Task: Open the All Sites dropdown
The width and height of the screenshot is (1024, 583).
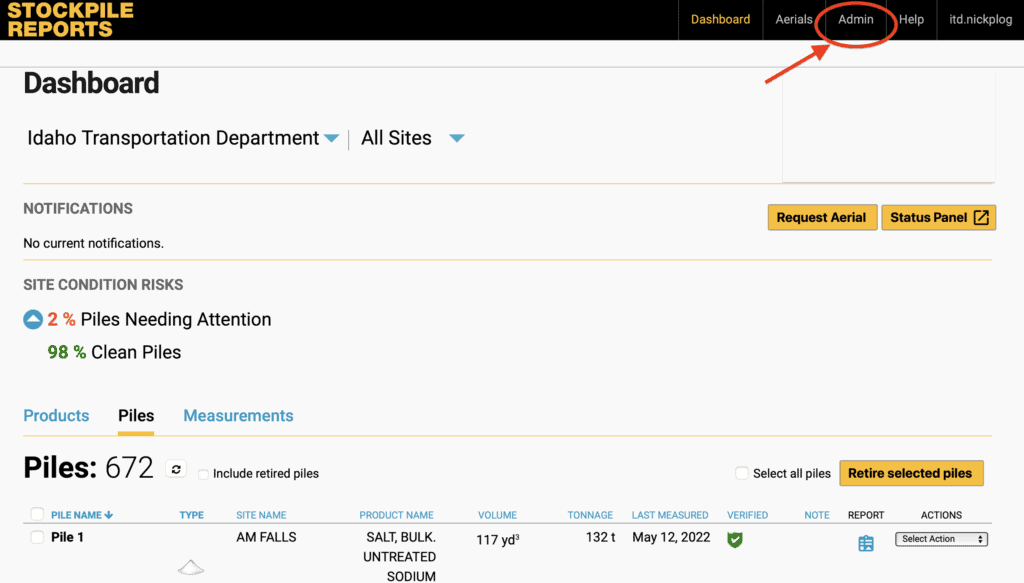Action: pyautogui.click(x=457, y=139)
